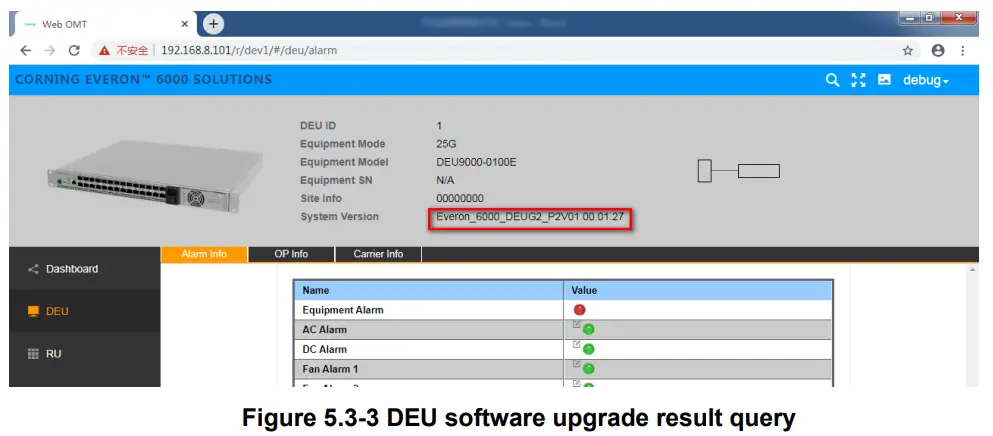
Task: Switch to the Alarm Info tab
Action: tap(204, 254)
